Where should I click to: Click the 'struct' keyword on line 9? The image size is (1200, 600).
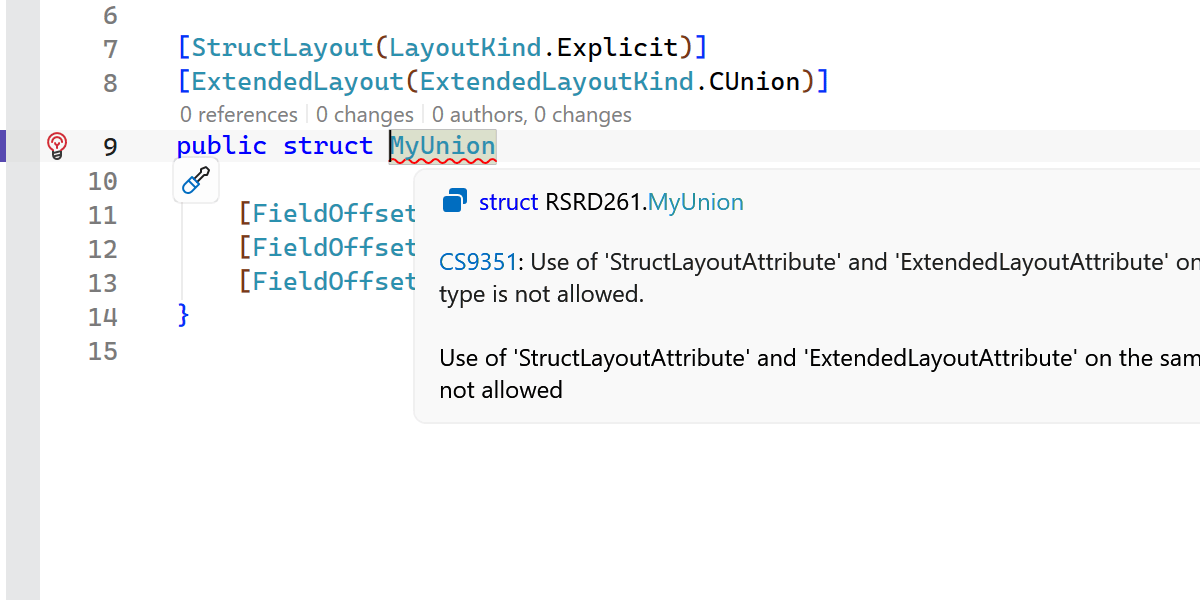(x=328, y=146)
